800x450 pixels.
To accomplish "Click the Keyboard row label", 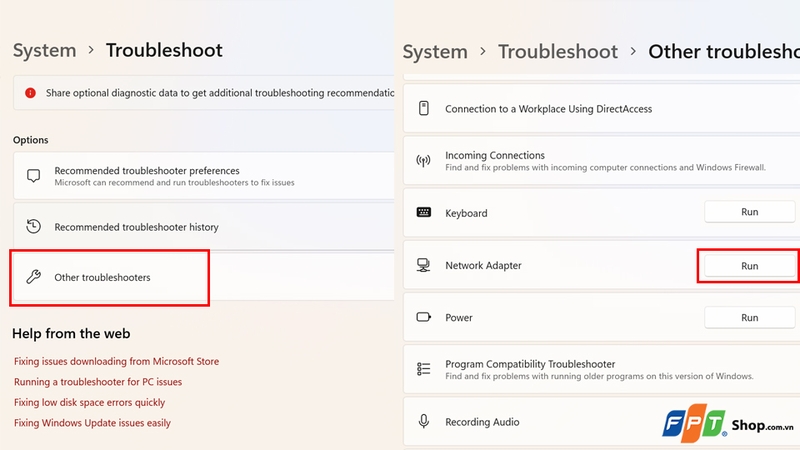I will (466, 213).
